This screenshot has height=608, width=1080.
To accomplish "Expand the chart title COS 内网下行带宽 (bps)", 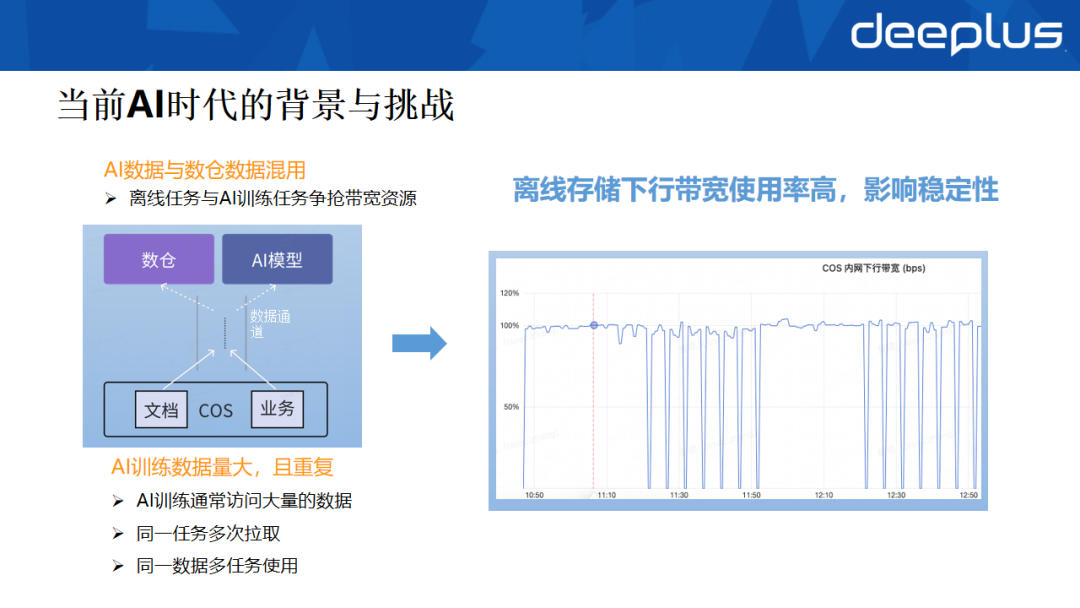I will [872, 268].
